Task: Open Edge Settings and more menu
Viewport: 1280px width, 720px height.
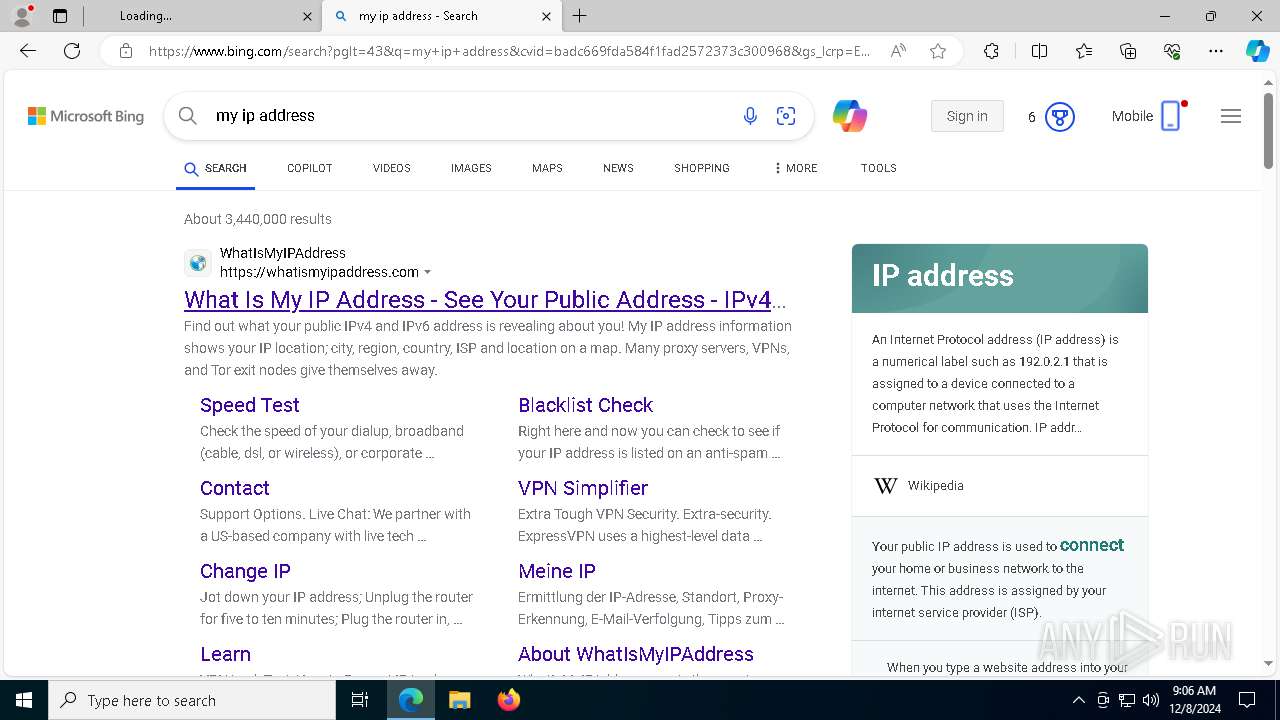Action: pyautogui.click(x=1216, y=51)
